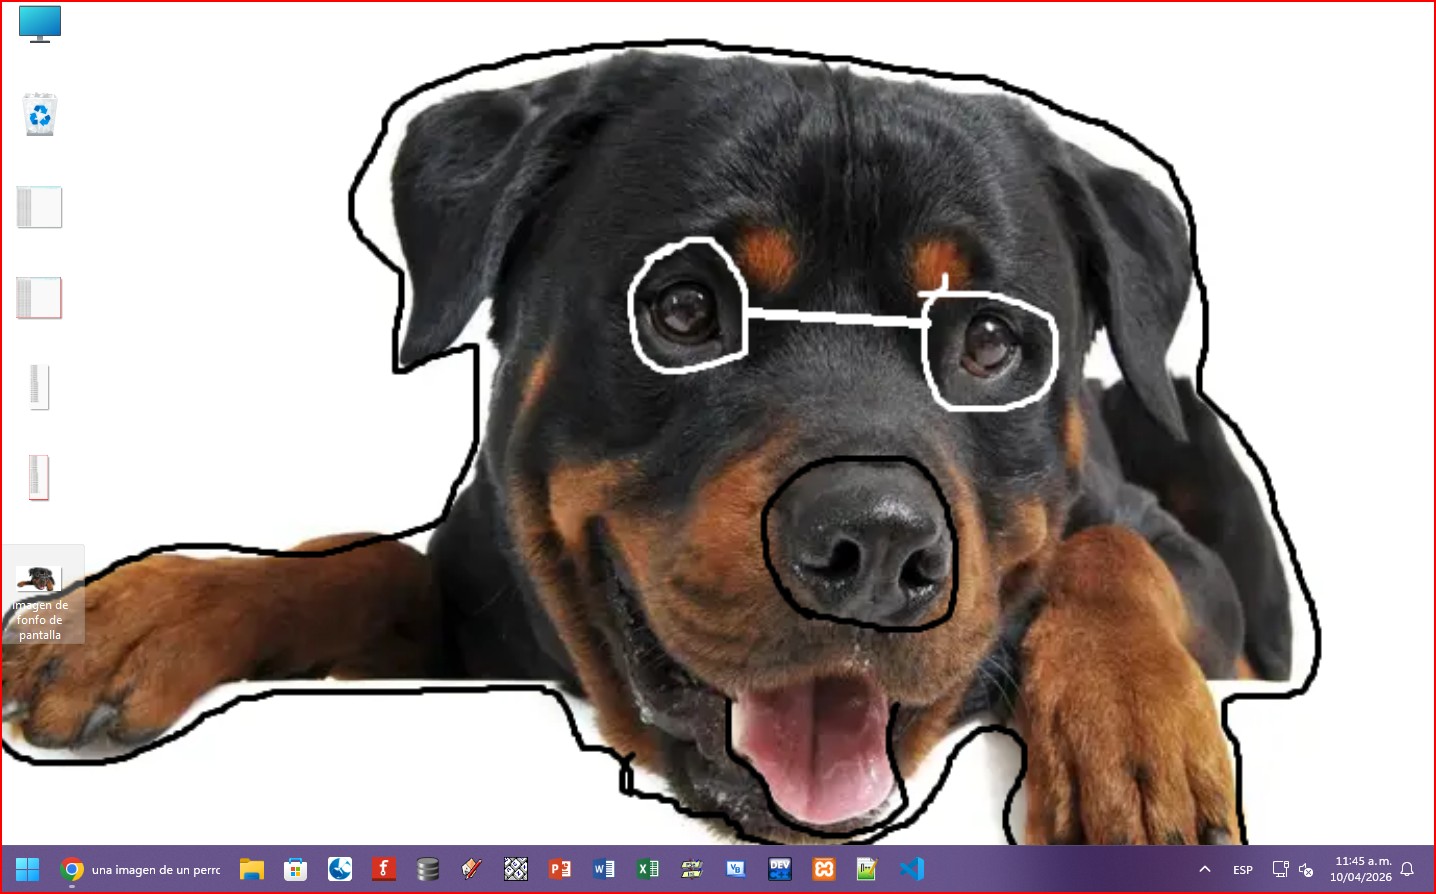Open Excel from the taskbar
Image resolution: width=1436 pixels, height=894 pixels.
648,869
